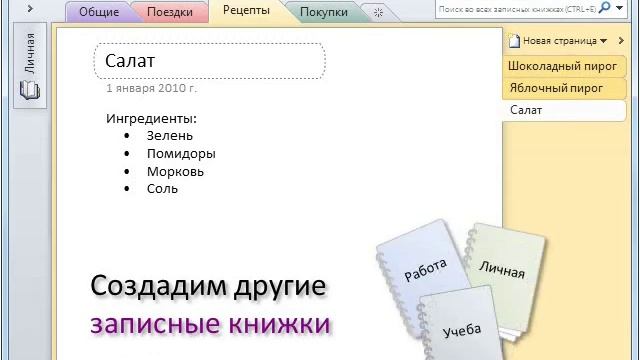Viewport: 640px width, 360px height.
Task: Create a new section with the asterisk tab
Action: (x=378, y=13)
